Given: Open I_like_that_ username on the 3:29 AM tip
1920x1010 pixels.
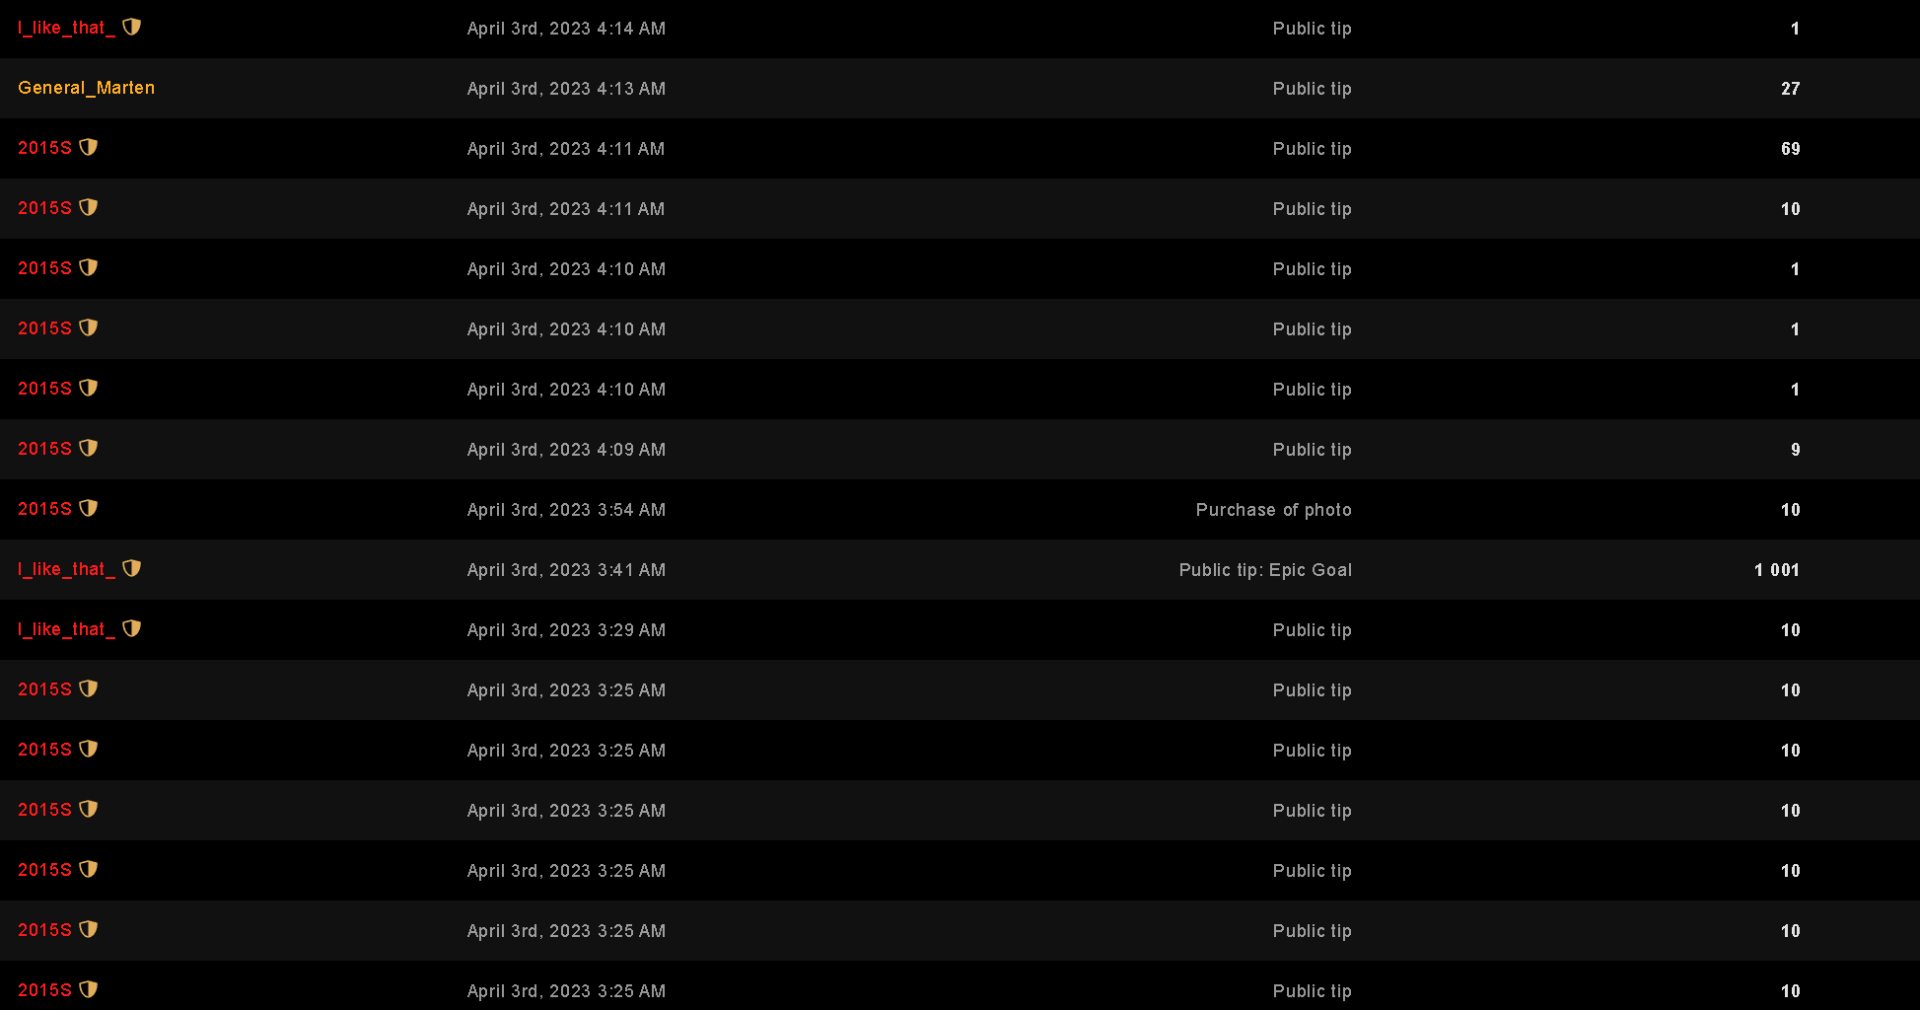Looking at the screenshot, I should coord(66,629).
